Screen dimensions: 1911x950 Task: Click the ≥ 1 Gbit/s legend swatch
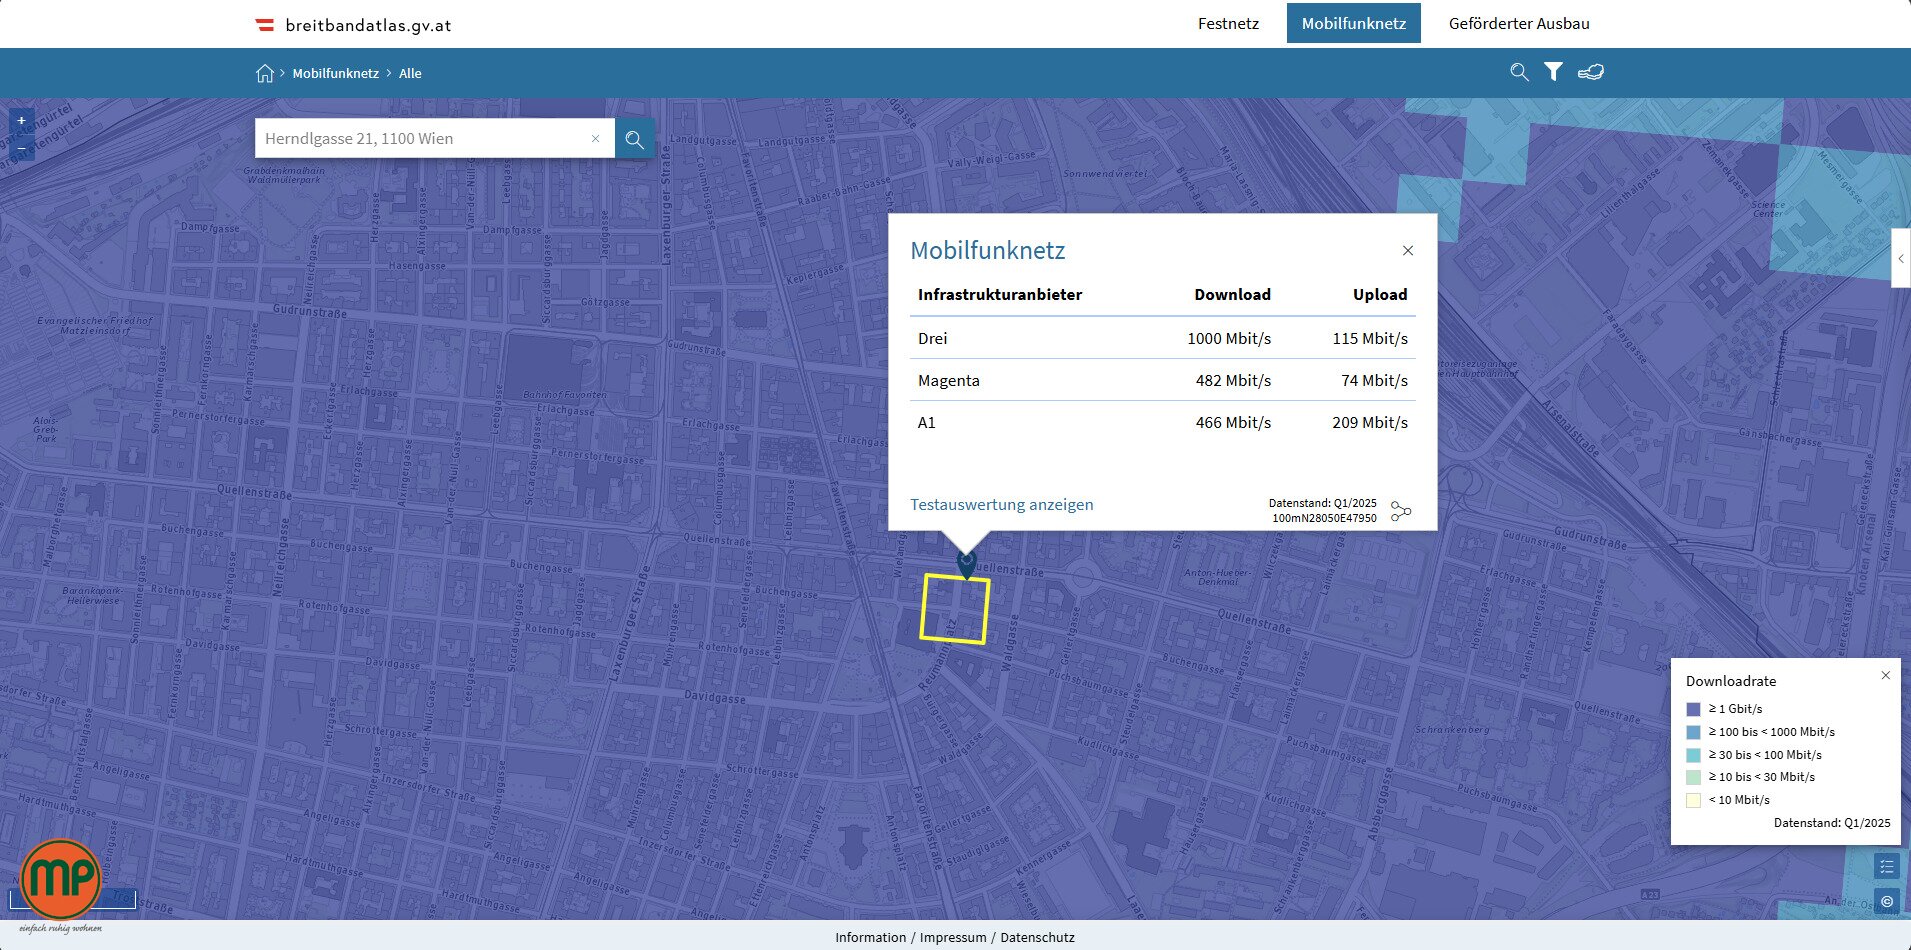(x=1693, y=709)
